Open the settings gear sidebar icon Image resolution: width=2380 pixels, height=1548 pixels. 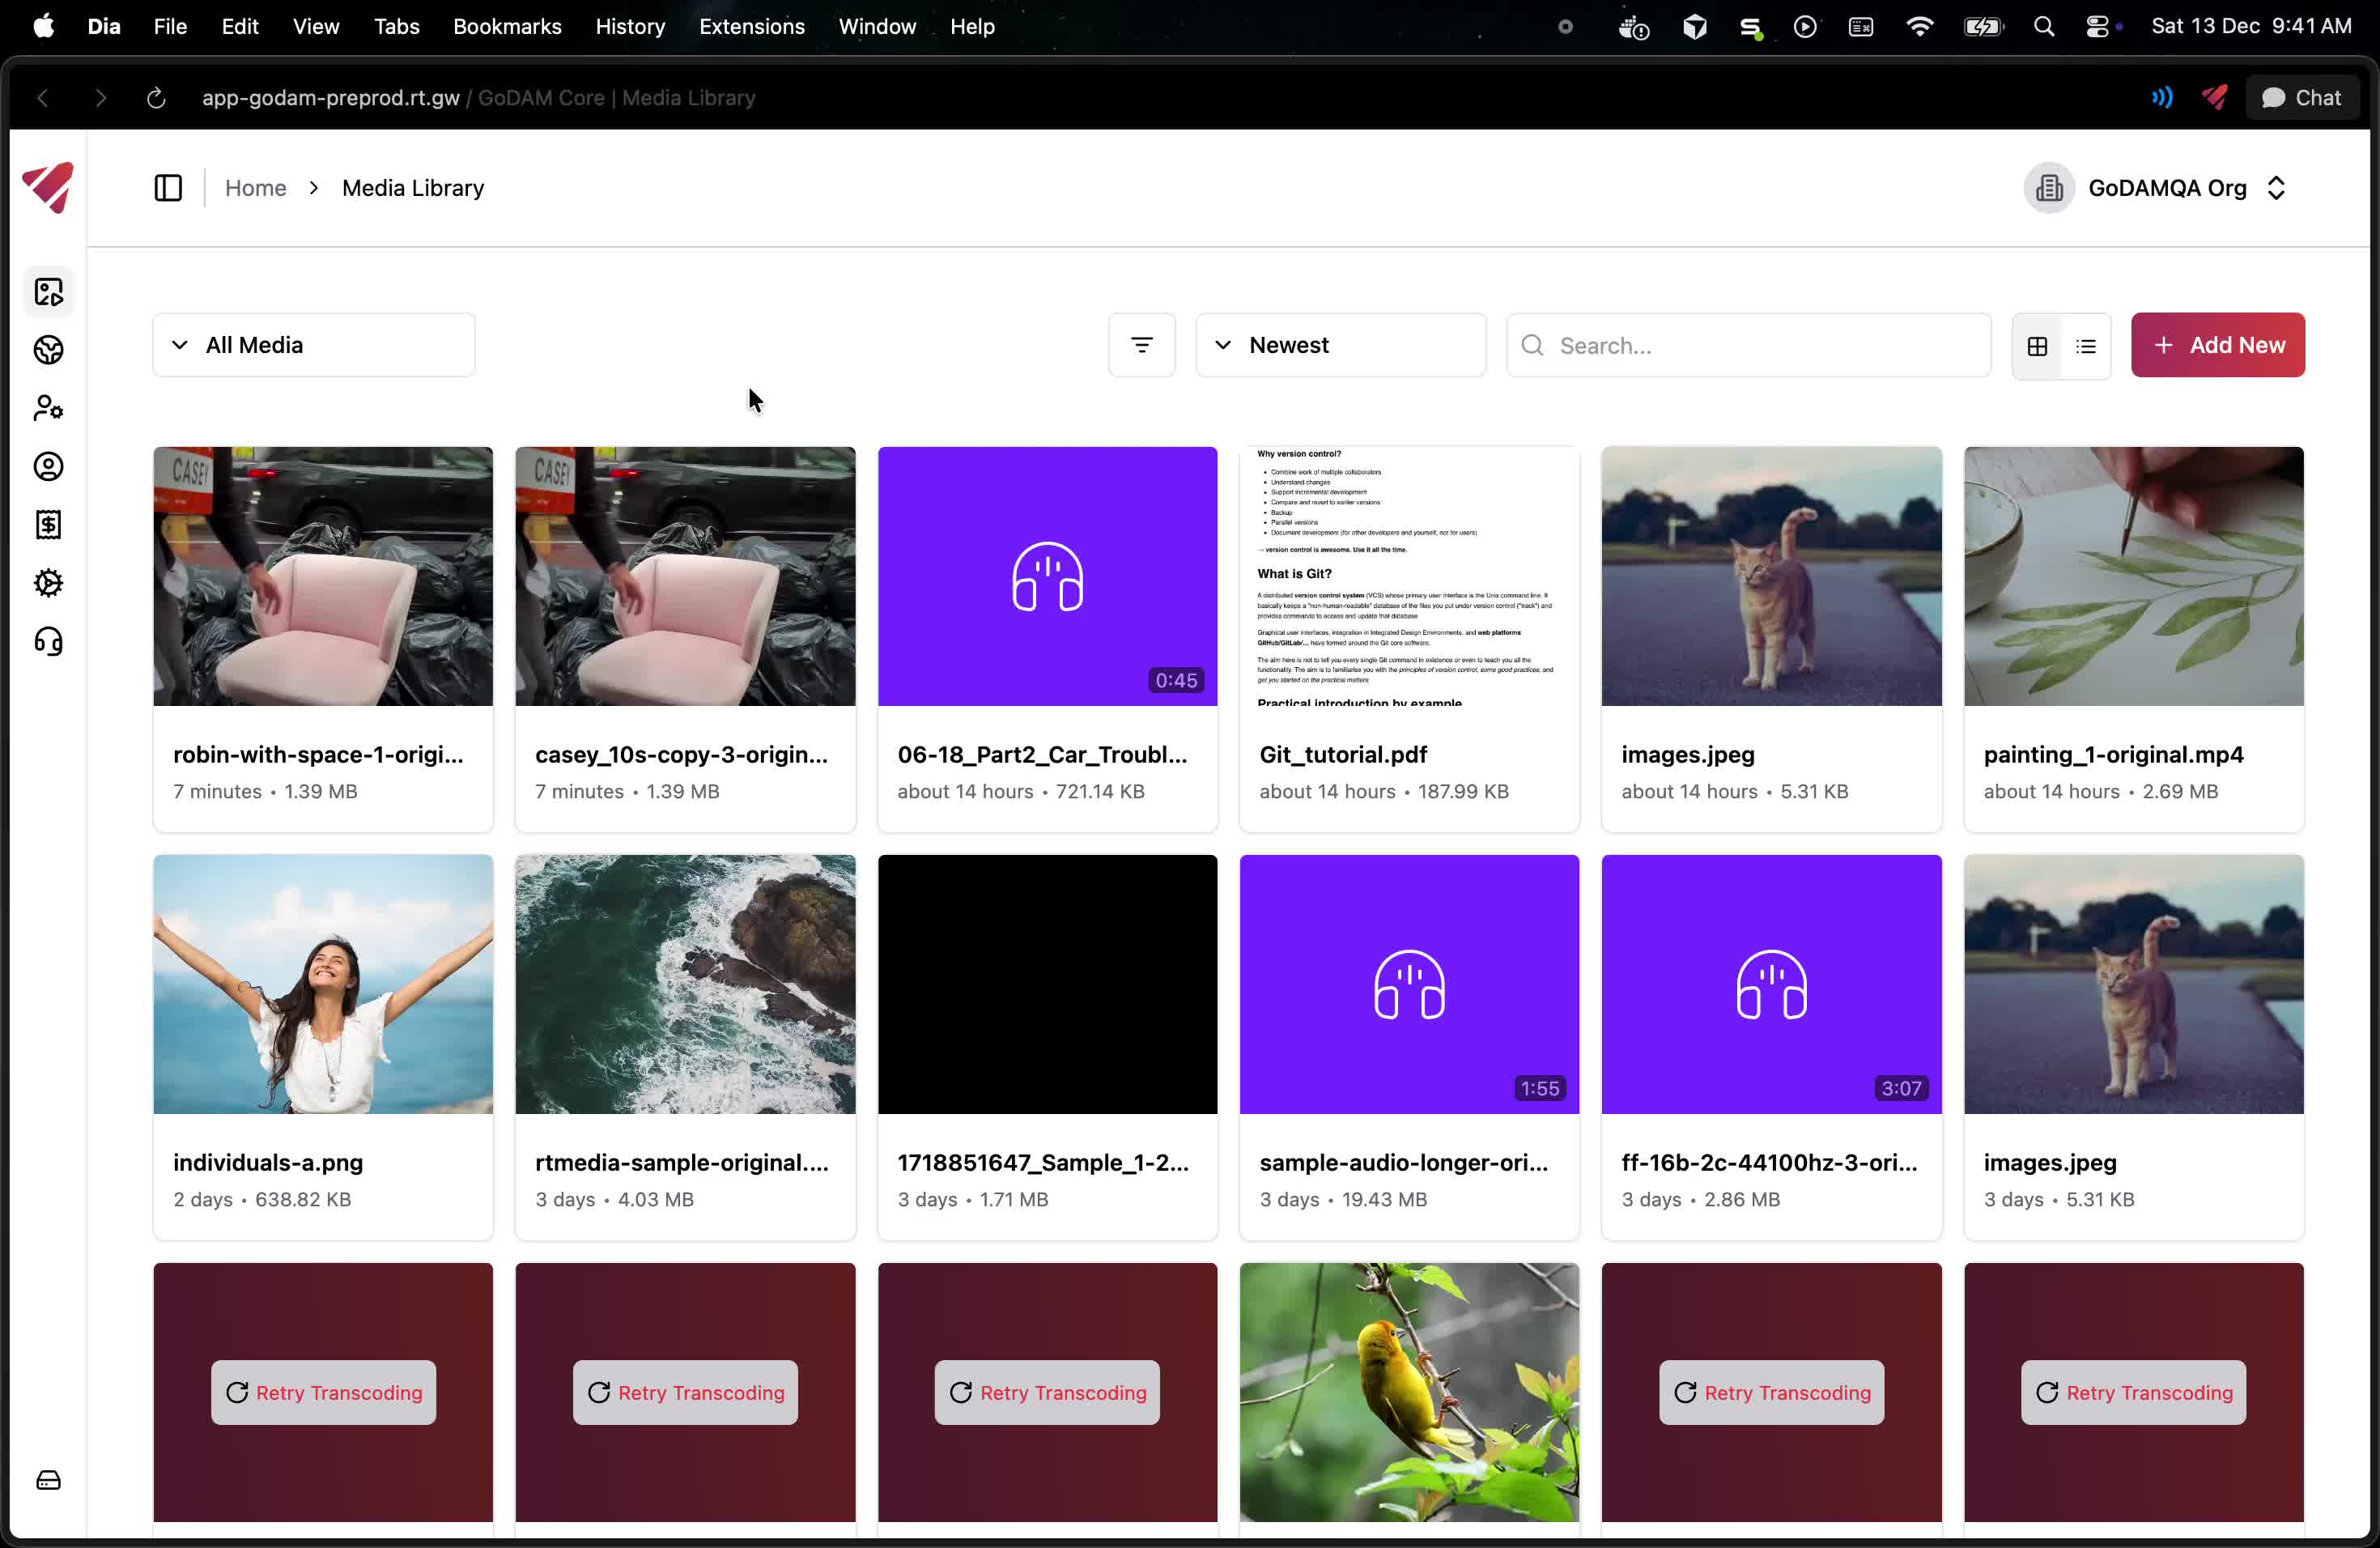(x=48, y=582)
